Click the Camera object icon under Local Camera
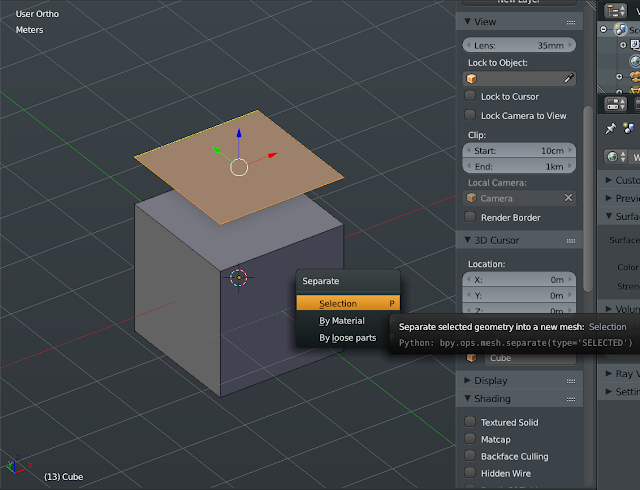640x490 pixels. pos(471,198)
